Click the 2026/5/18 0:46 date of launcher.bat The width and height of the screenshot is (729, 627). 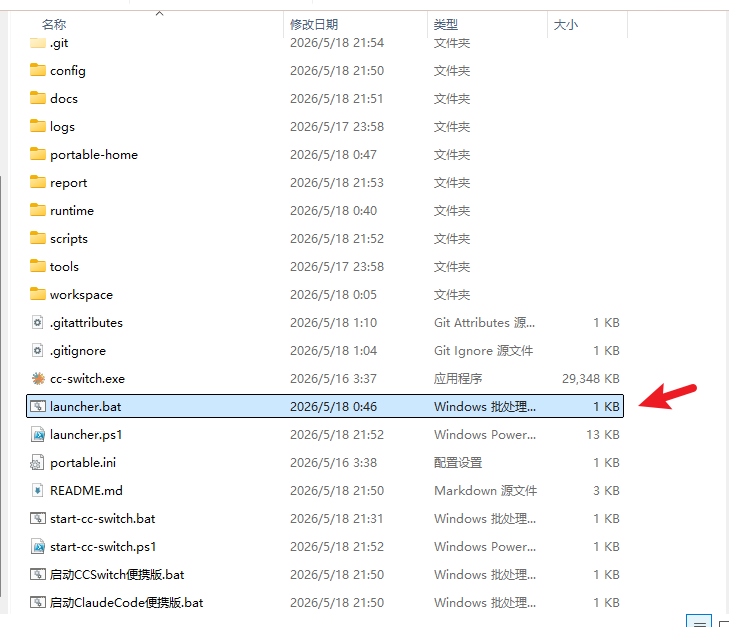pyautogui.click(x=333, y=406)
